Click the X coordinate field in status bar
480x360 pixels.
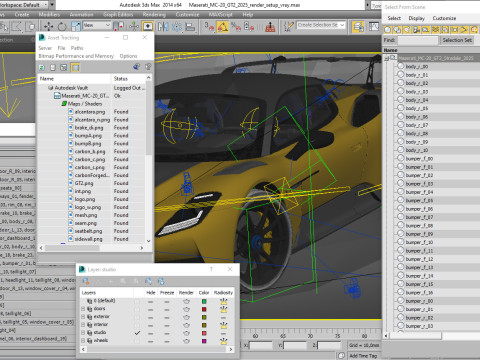261,345
